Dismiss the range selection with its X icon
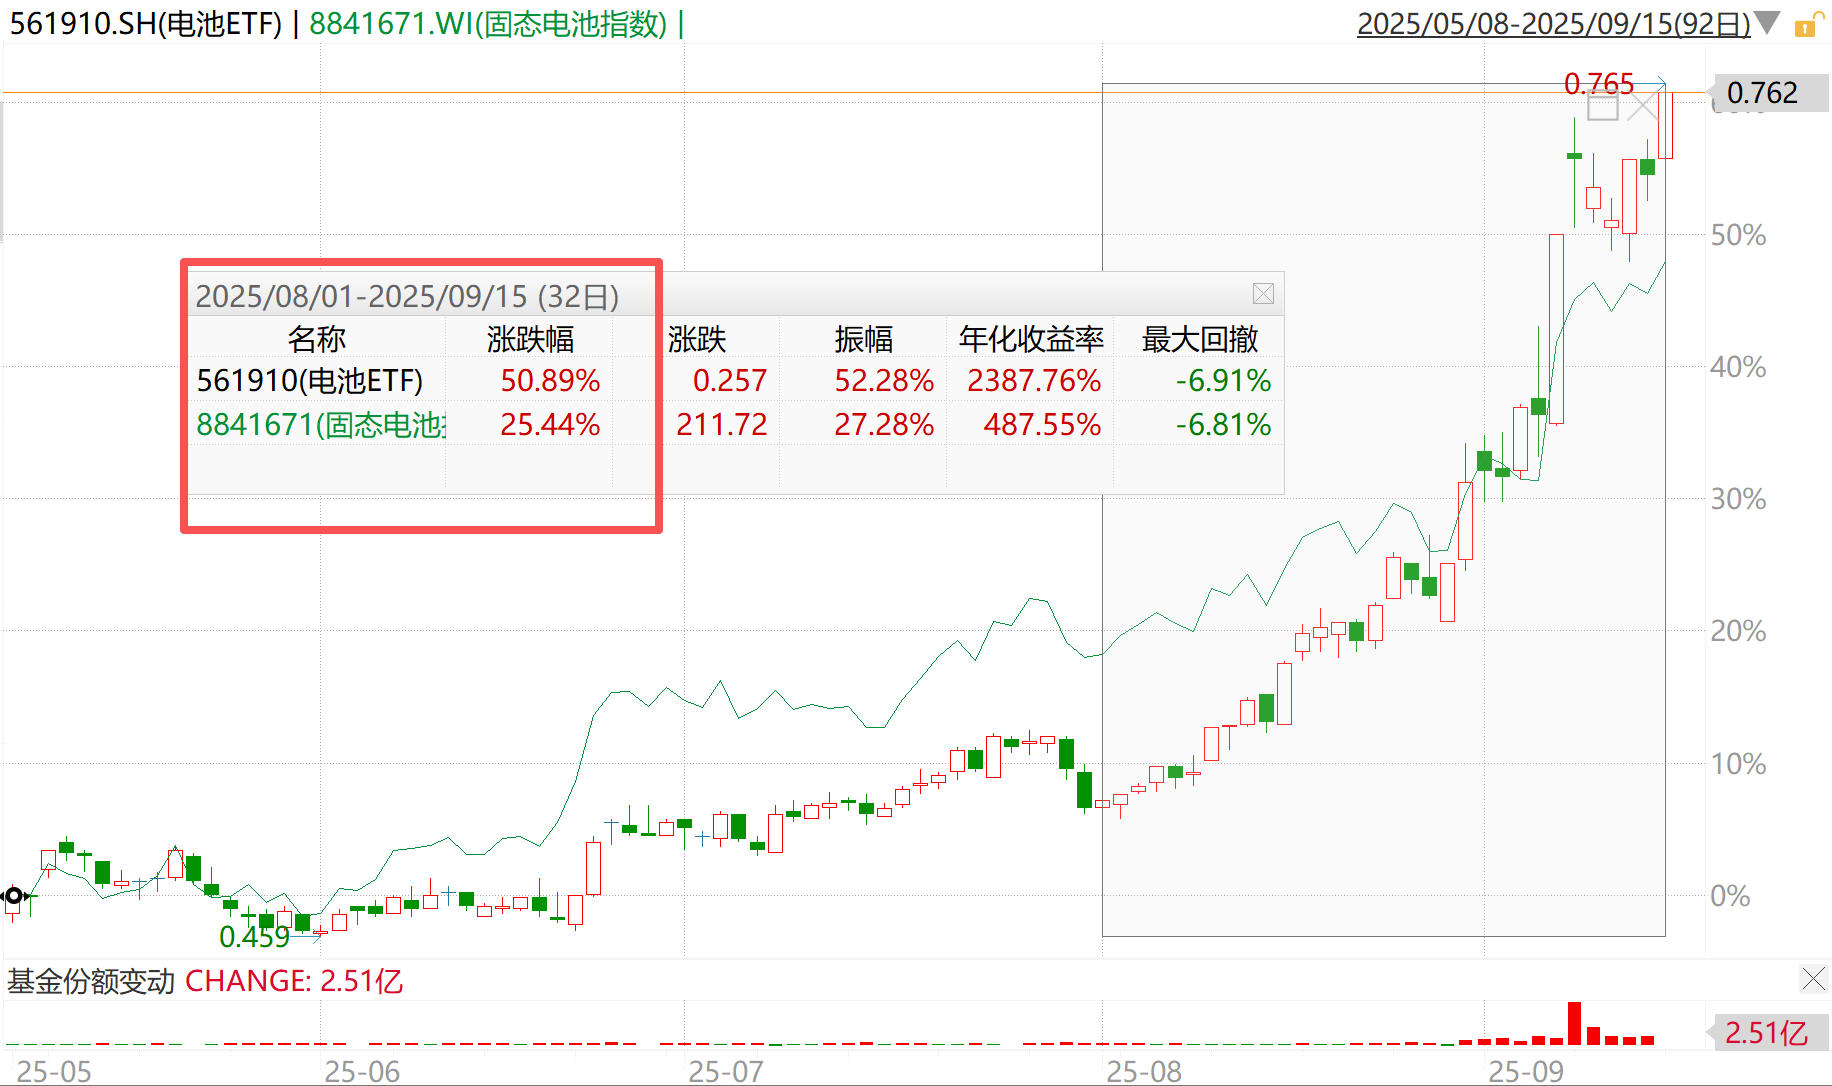Screen dimensions: 1832x1086 (1641, 106)
